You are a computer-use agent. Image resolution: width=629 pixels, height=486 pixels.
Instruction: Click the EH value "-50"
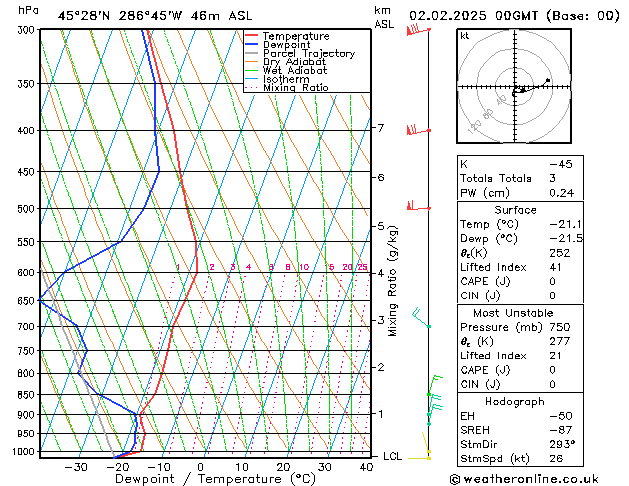coord(561,416)
